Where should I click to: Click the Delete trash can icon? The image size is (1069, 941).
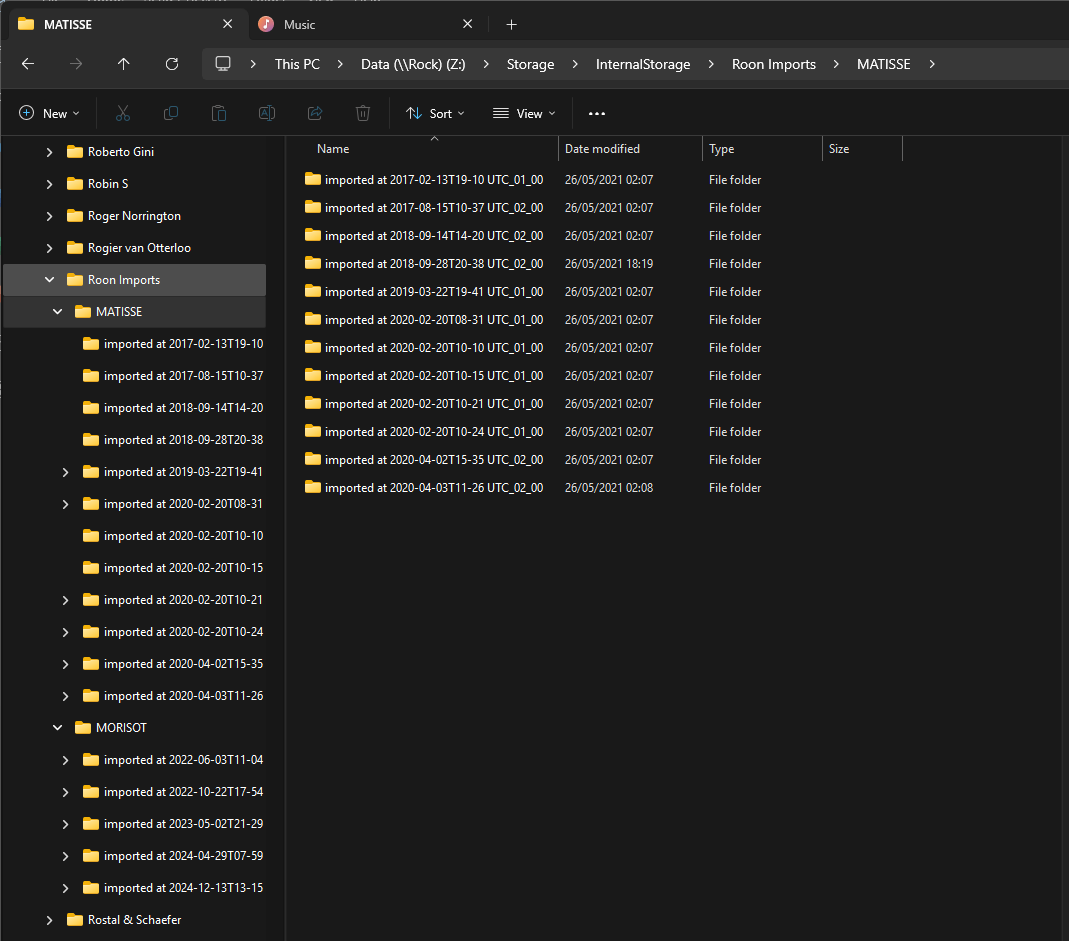click(363, 113)
